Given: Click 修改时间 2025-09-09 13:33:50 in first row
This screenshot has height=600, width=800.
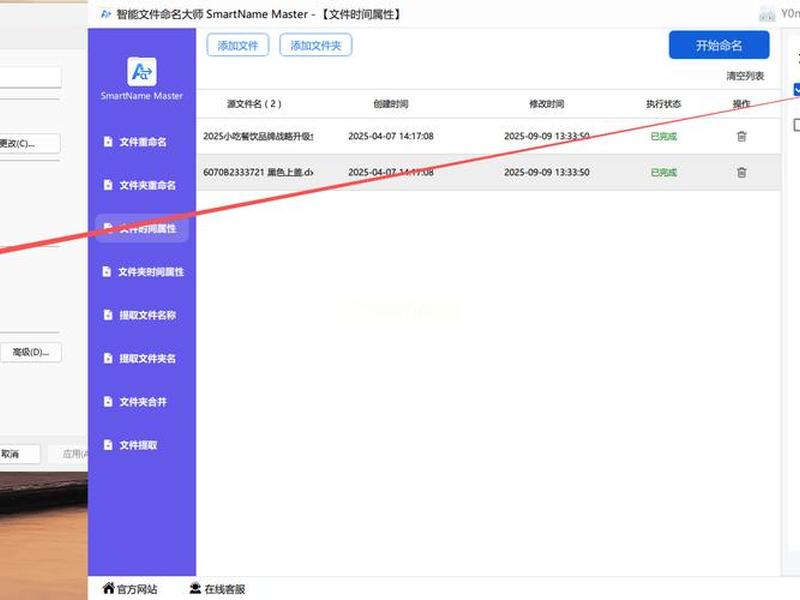Looking at the screenshot, I should point(547,136).
